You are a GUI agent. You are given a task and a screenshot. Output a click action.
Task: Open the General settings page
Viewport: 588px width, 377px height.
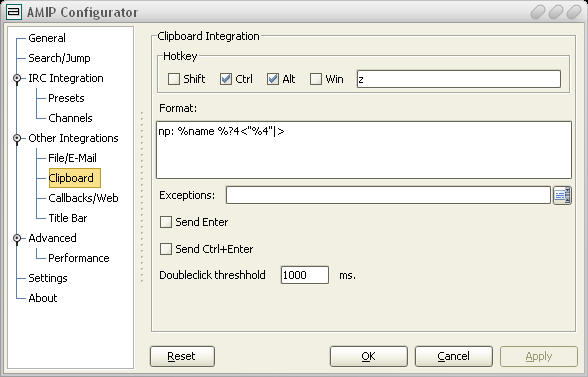tap(47, 38)
